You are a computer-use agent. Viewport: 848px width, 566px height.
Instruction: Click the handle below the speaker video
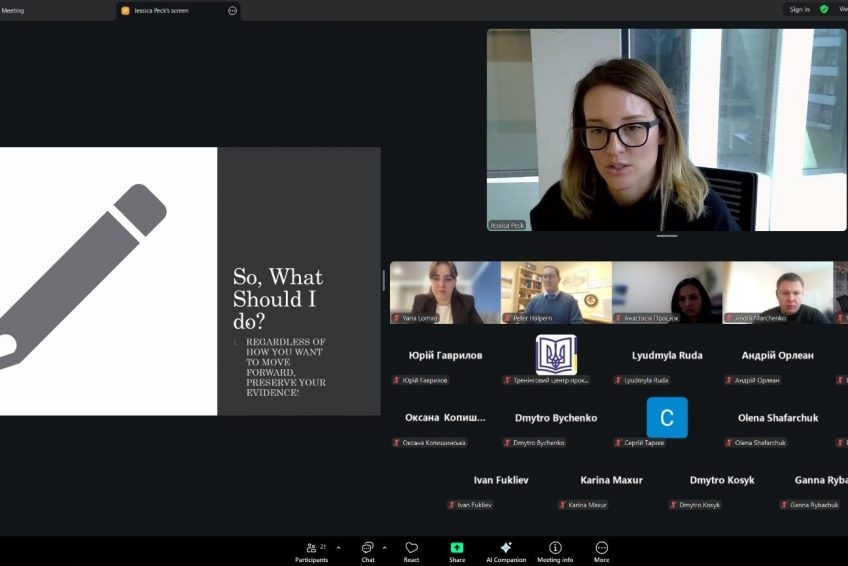click(x=667, y=236)
